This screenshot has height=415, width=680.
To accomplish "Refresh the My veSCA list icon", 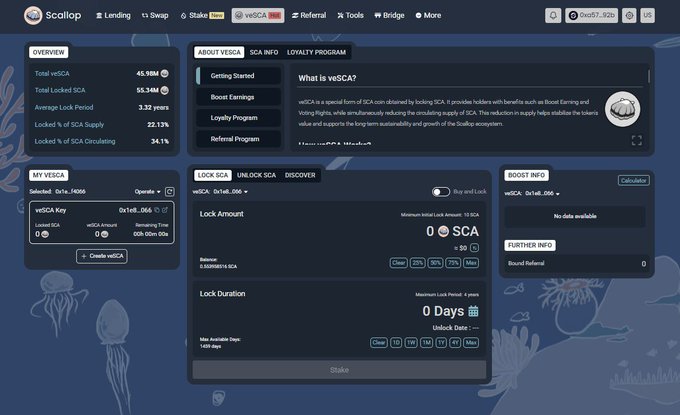I will 170,192.
